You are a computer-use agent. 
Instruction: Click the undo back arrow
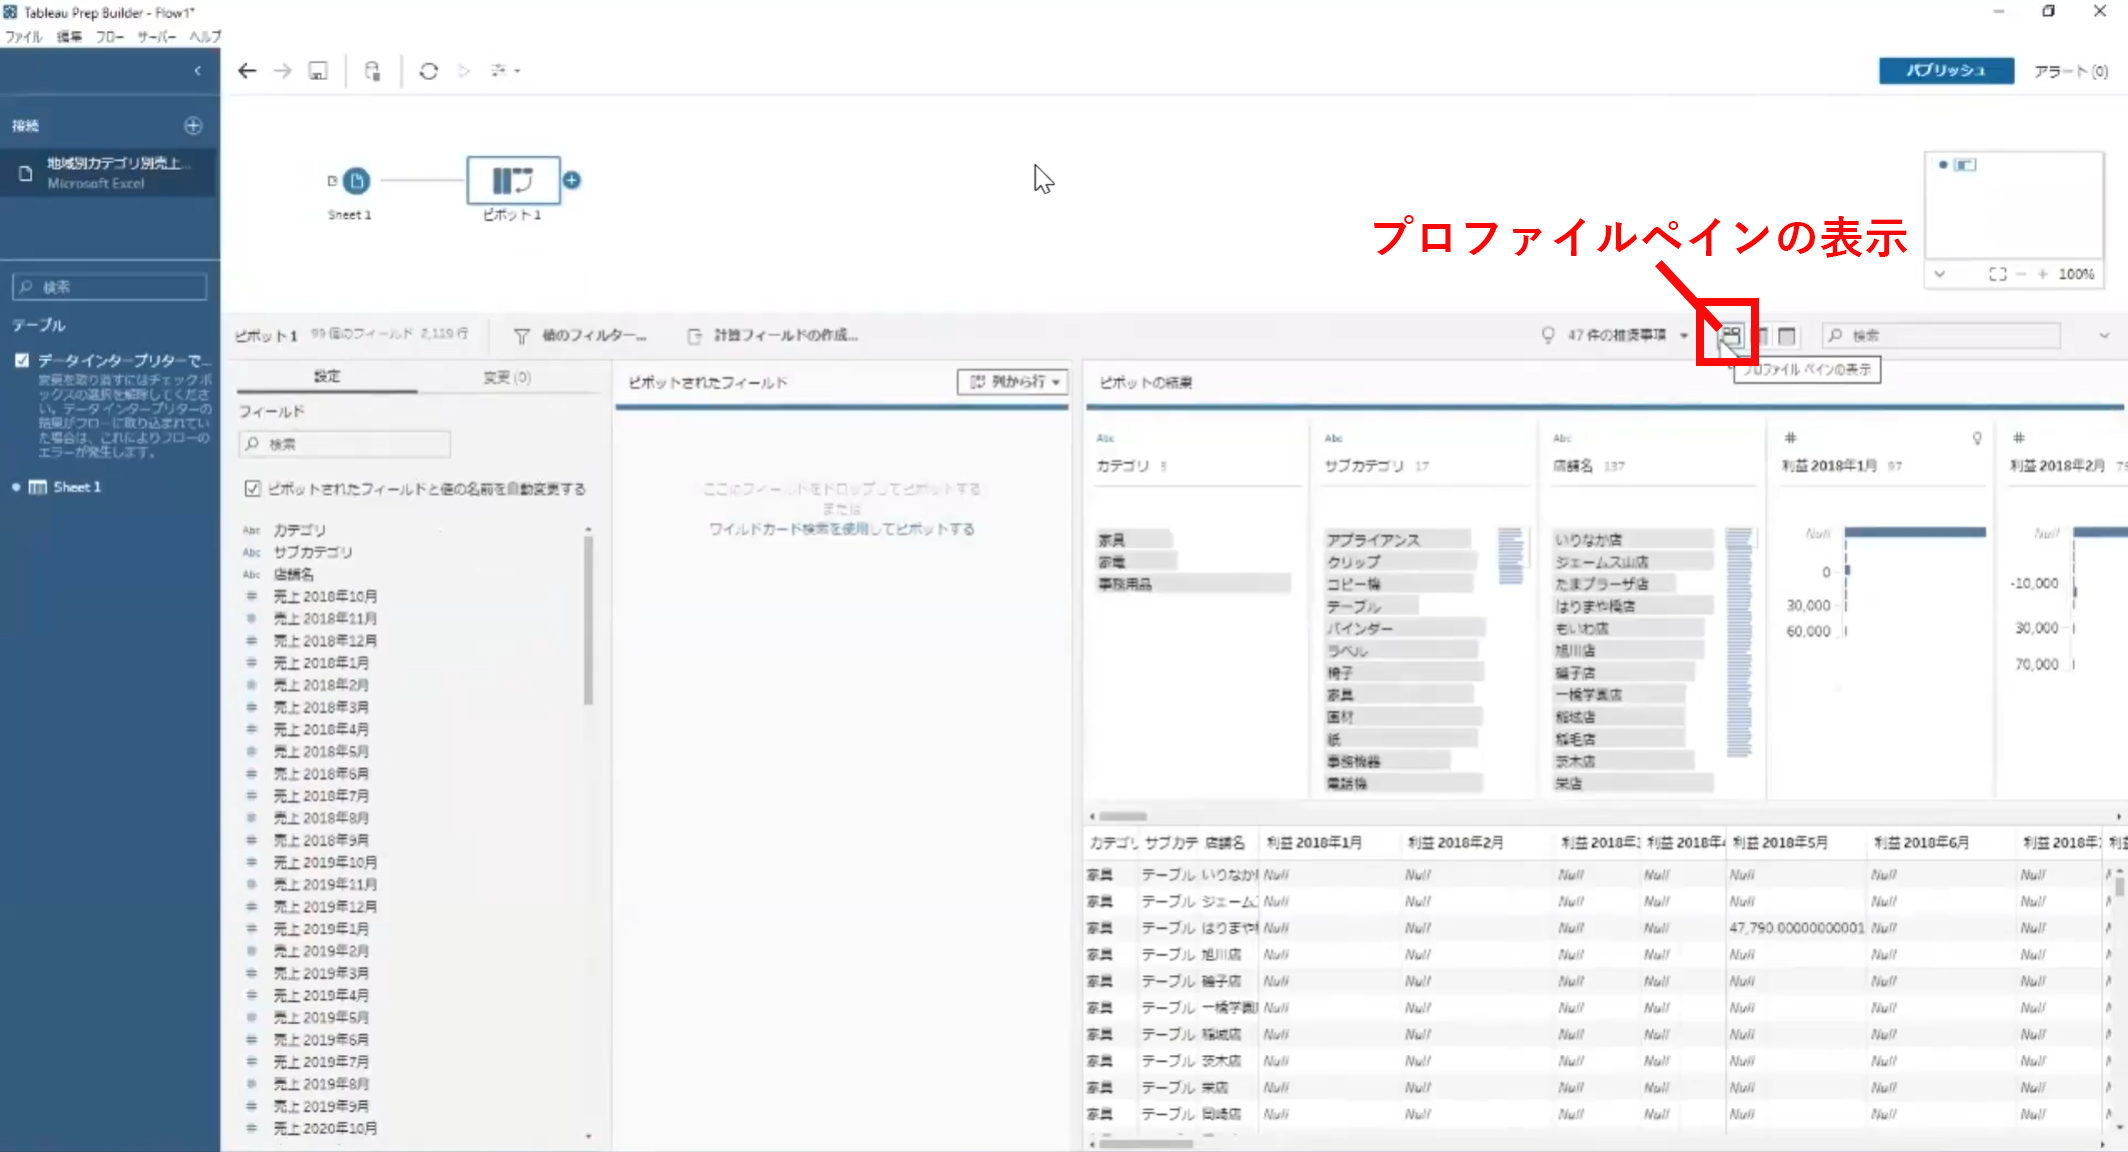click(x=247, y=71)
